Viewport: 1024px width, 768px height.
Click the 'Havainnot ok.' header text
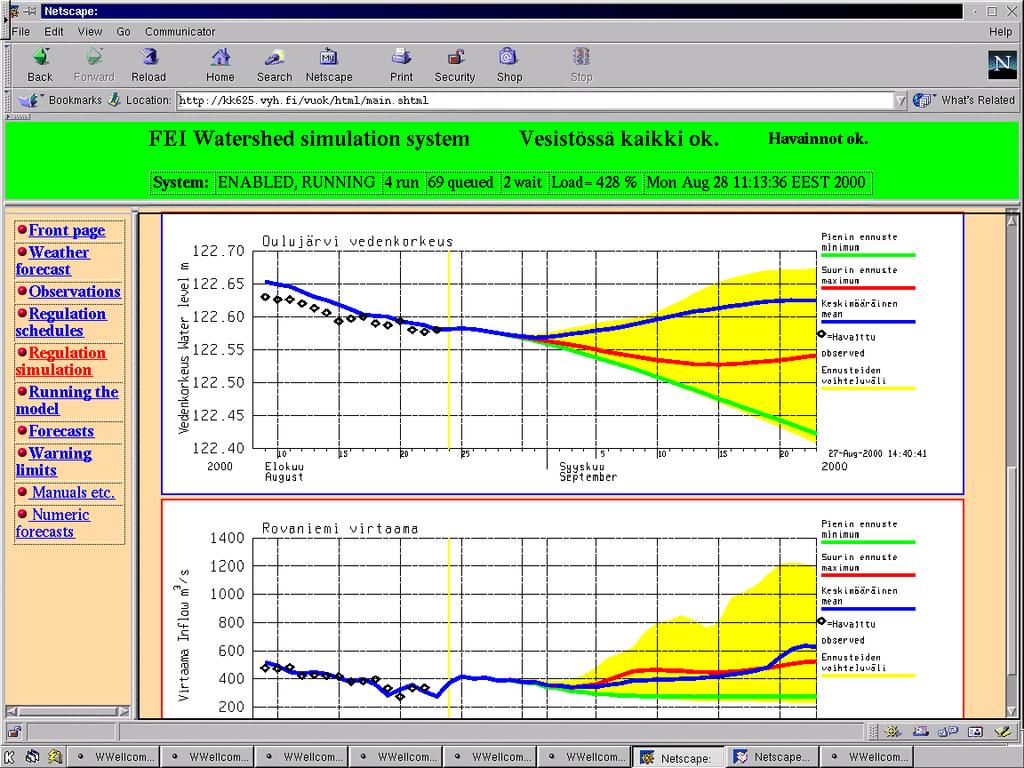point(818,138)
